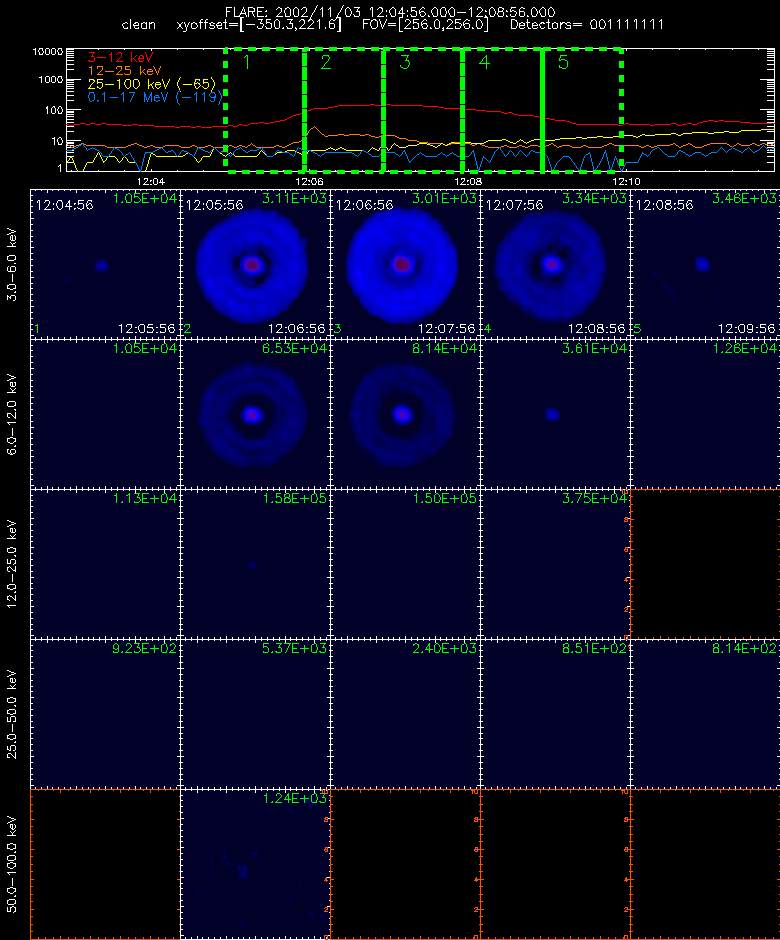The image size is (780, 940).
Task: Open the 25.0-50.0 keV image labeled 5.37E+03
Action: (x=255, y=713)
